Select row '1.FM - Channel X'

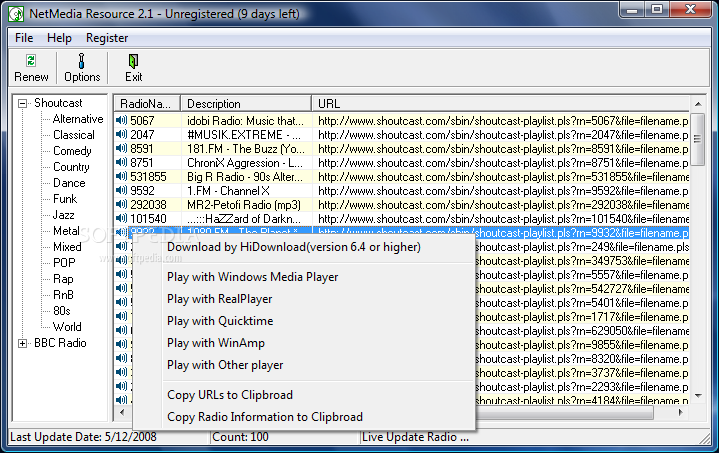pyautogui.click(x=401, y=191)
